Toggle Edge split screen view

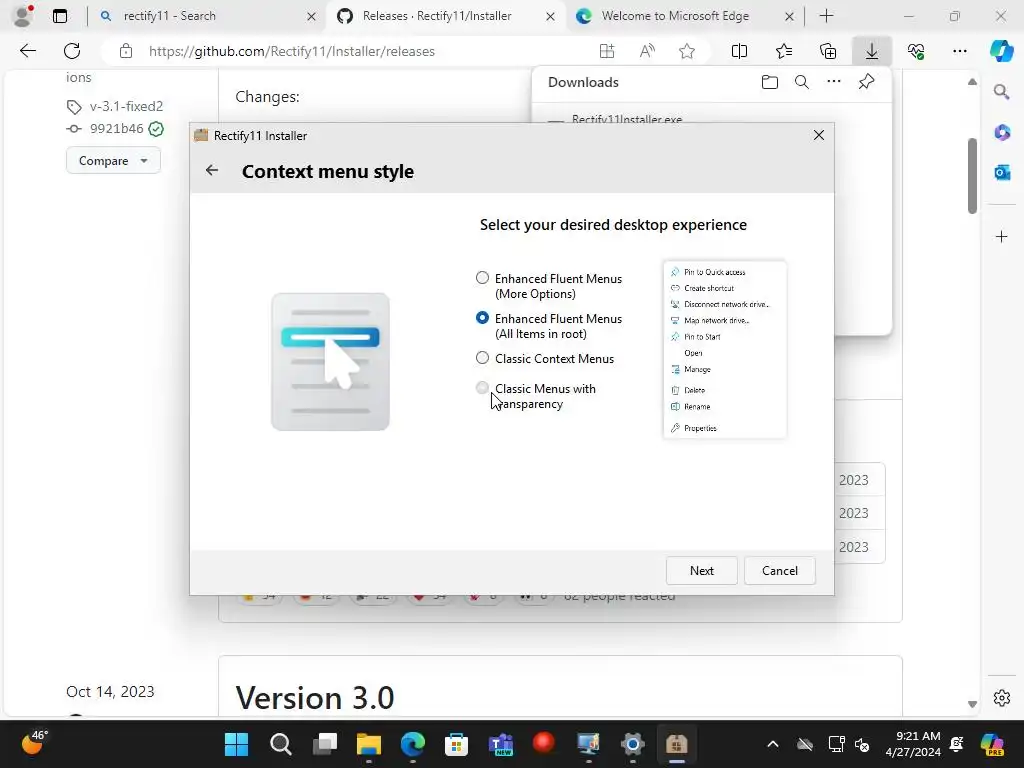tap(739, 51)
